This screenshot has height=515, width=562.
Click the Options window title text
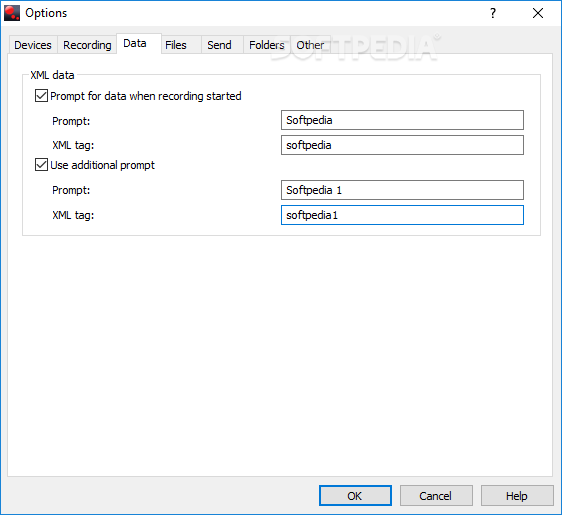point(46,13)
